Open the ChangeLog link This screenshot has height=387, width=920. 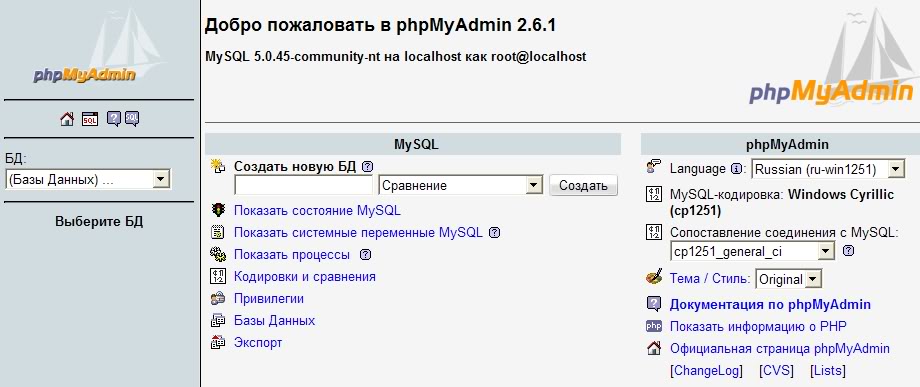(x=706, y=371)
